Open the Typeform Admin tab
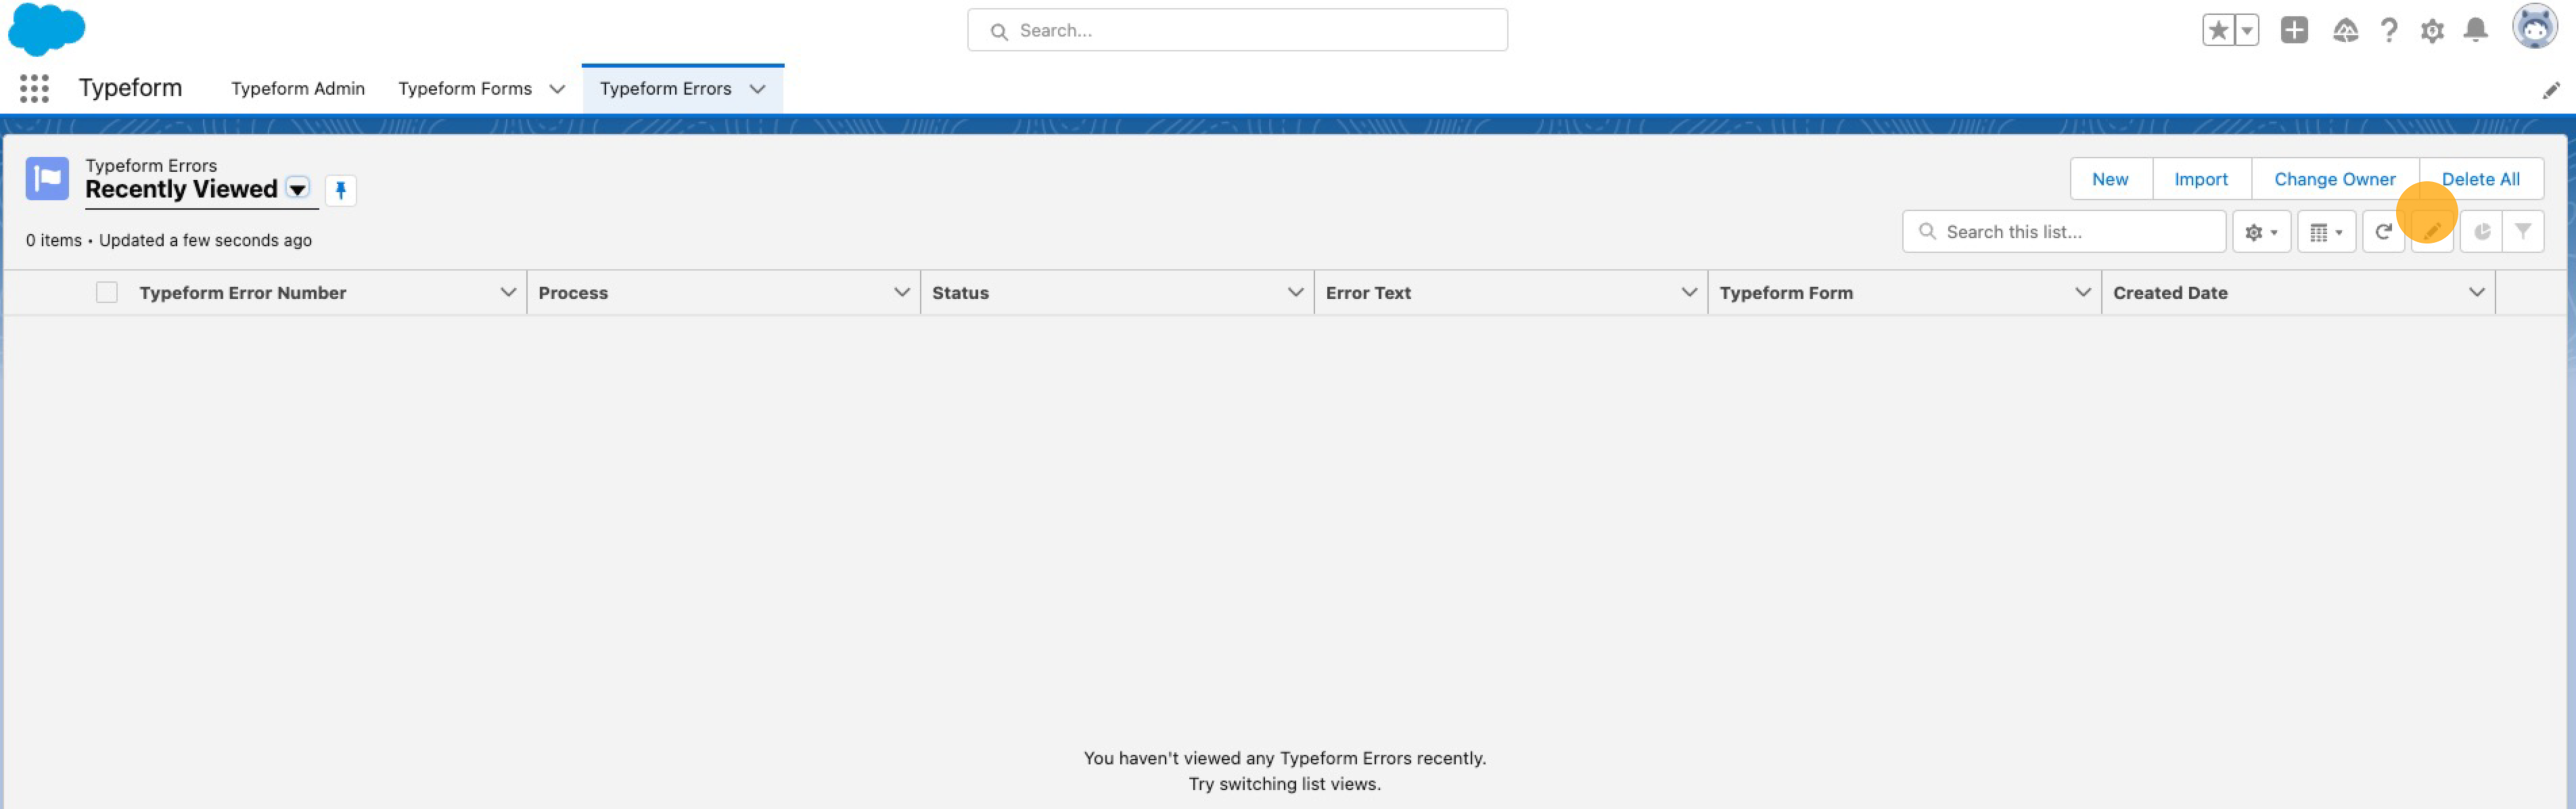 298,89
